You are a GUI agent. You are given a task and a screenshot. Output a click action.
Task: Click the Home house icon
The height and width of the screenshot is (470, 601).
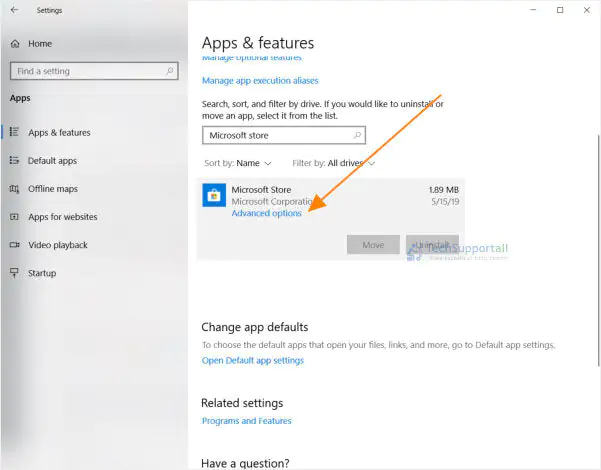[x=15, y=44]
